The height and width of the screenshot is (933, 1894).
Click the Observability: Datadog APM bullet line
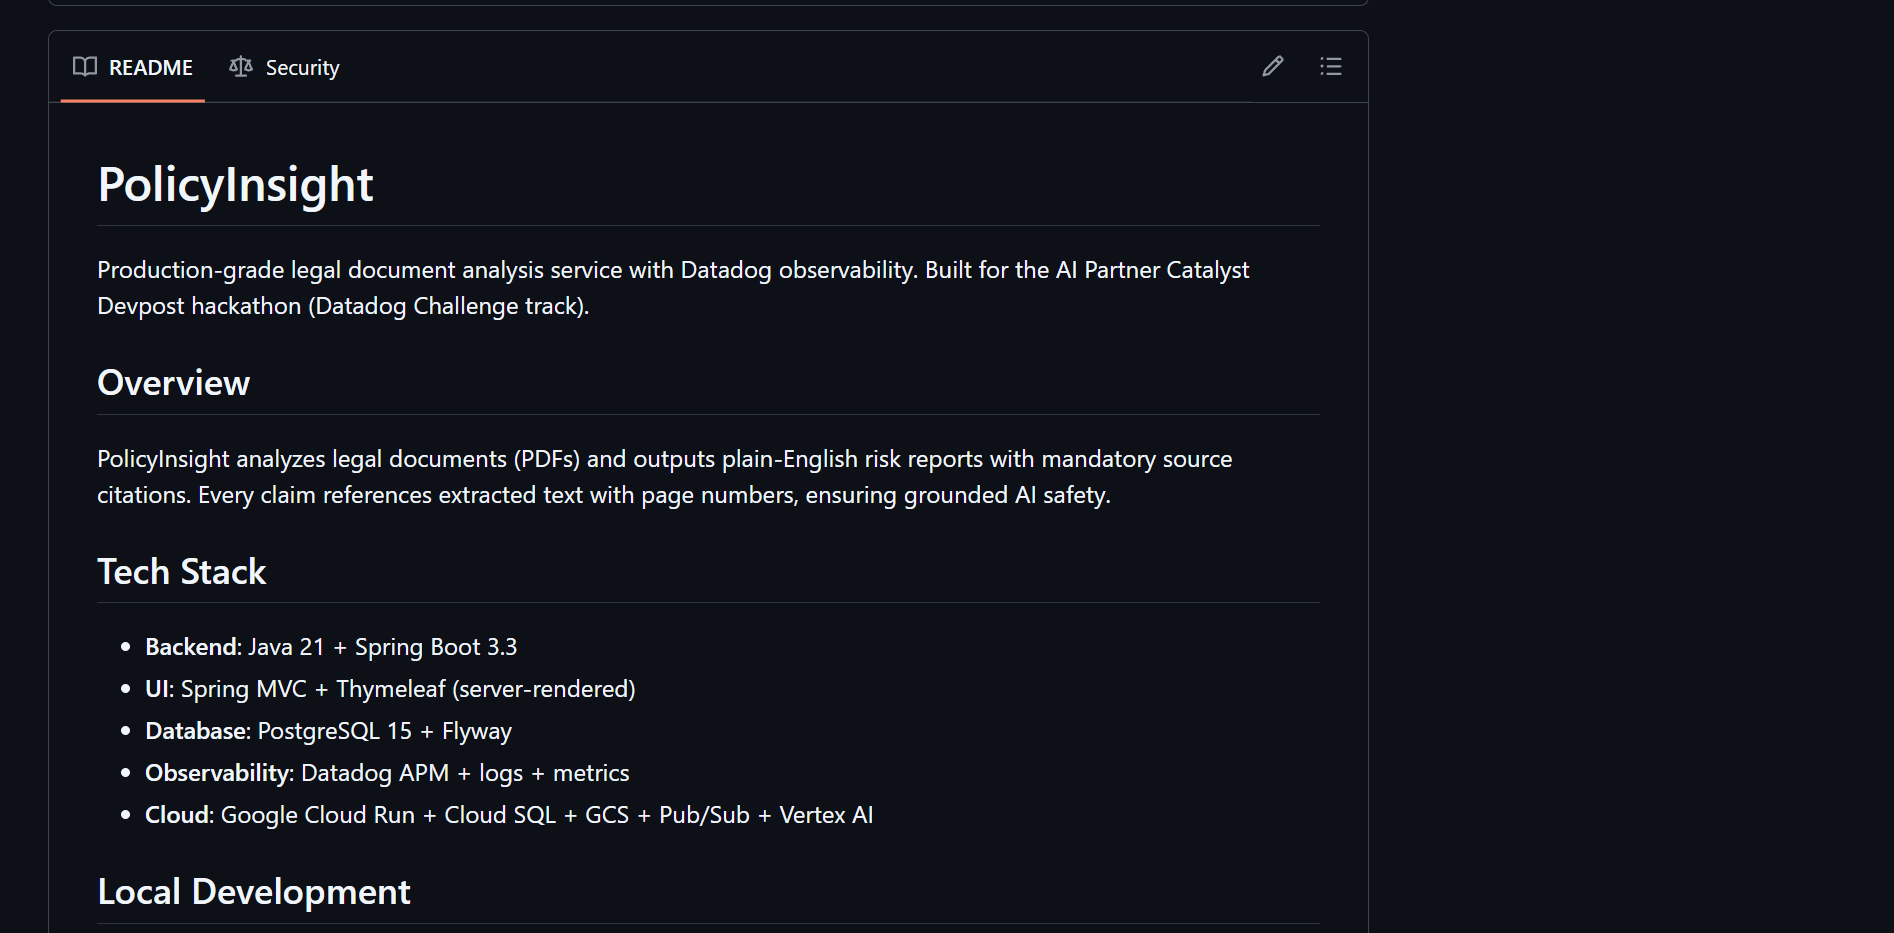point(387,773)
